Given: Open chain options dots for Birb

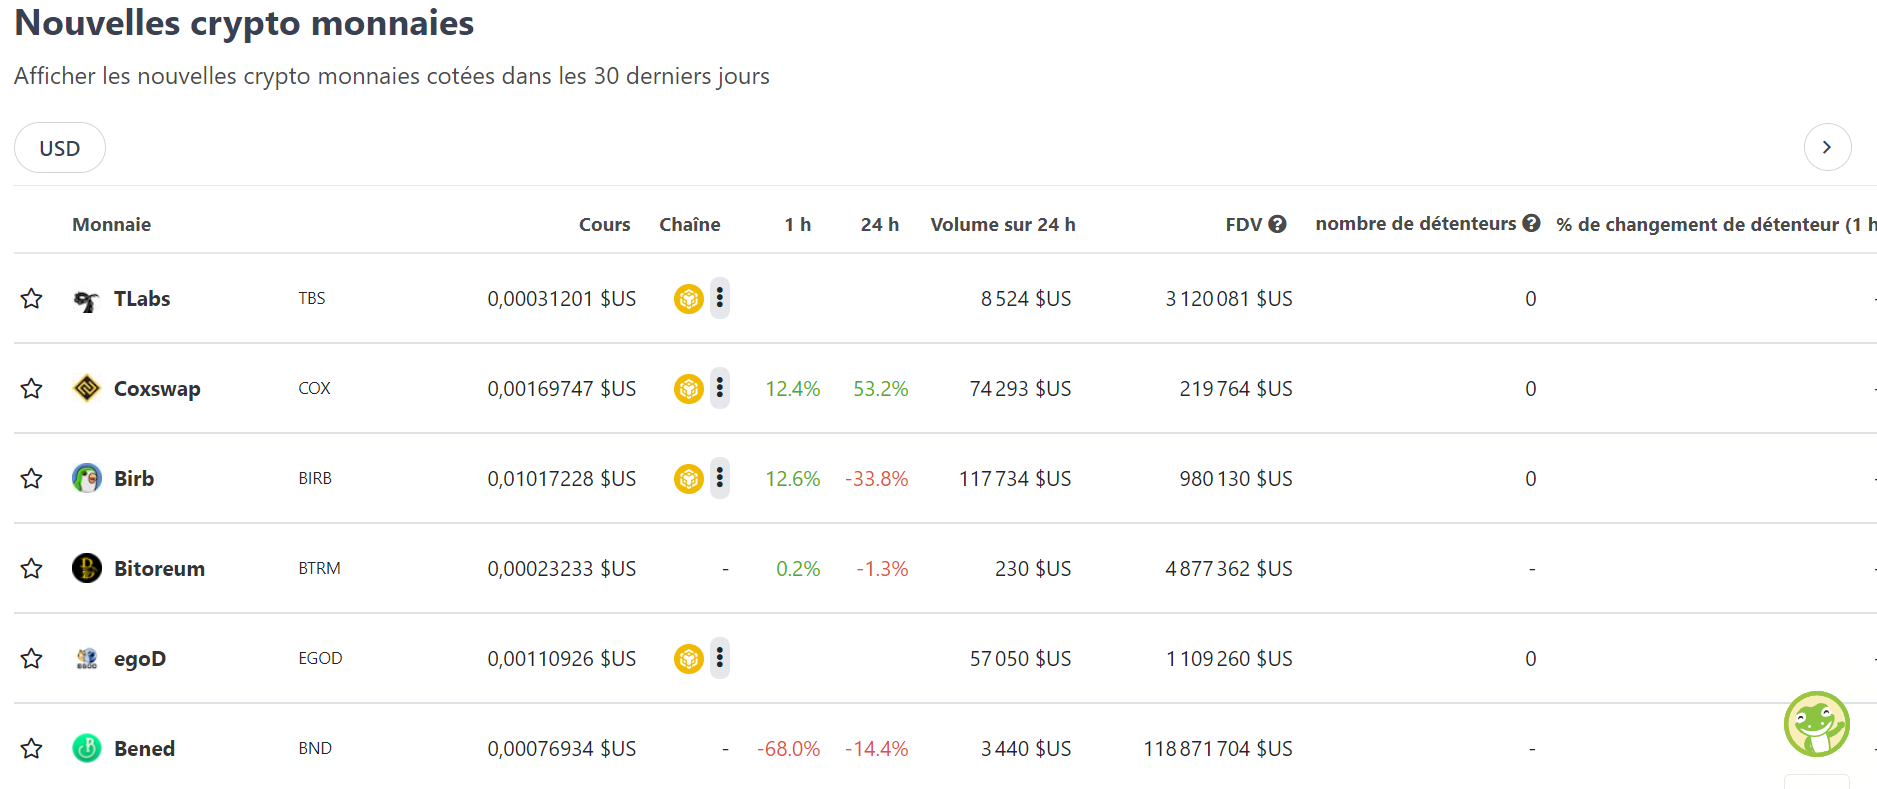Looking at the screenshot, I should point(720,478).
